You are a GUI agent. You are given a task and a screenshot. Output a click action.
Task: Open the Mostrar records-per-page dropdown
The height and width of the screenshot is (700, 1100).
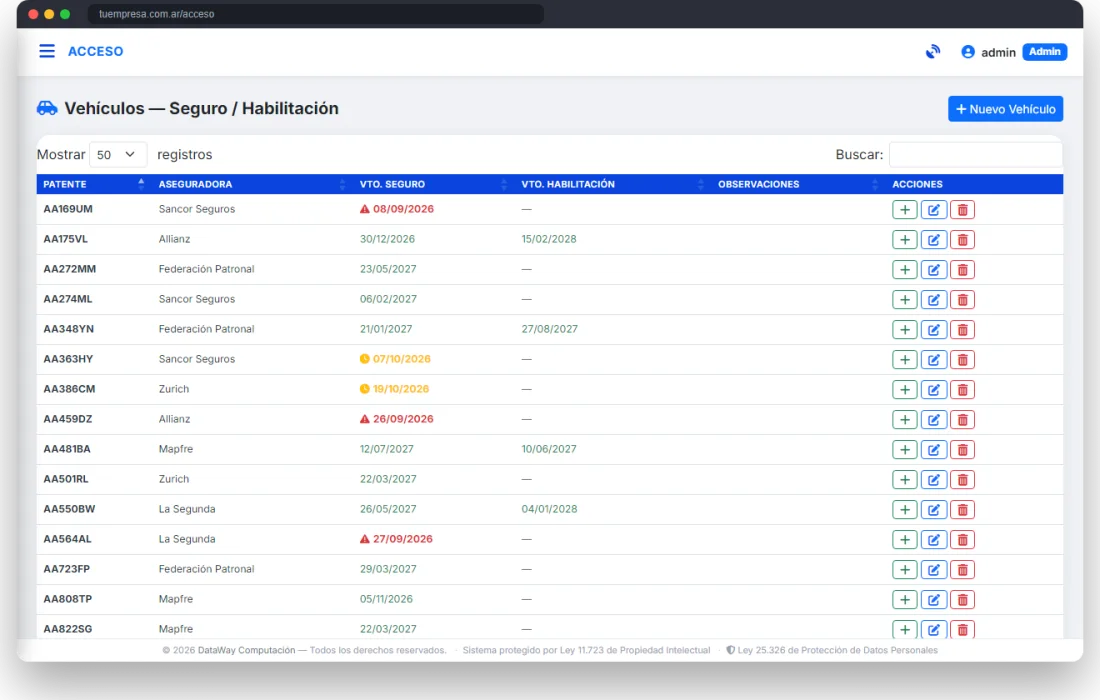click(118, 154)
